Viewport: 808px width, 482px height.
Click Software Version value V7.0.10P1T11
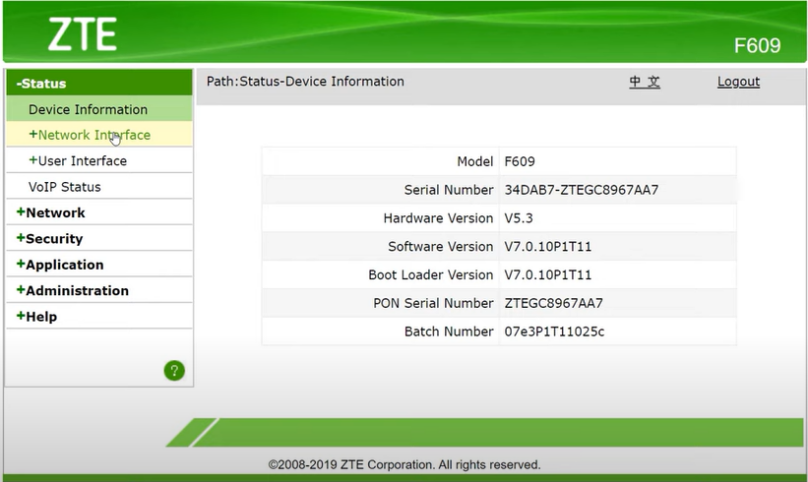[x=548, y=246]
